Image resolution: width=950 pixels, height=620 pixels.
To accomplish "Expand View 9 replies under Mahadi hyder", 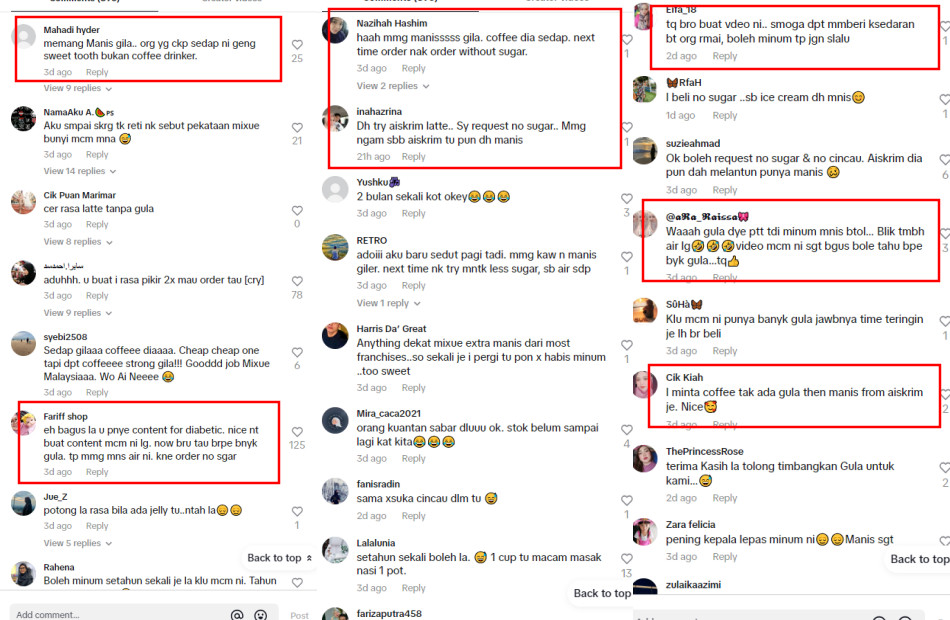I will point(78,88).
